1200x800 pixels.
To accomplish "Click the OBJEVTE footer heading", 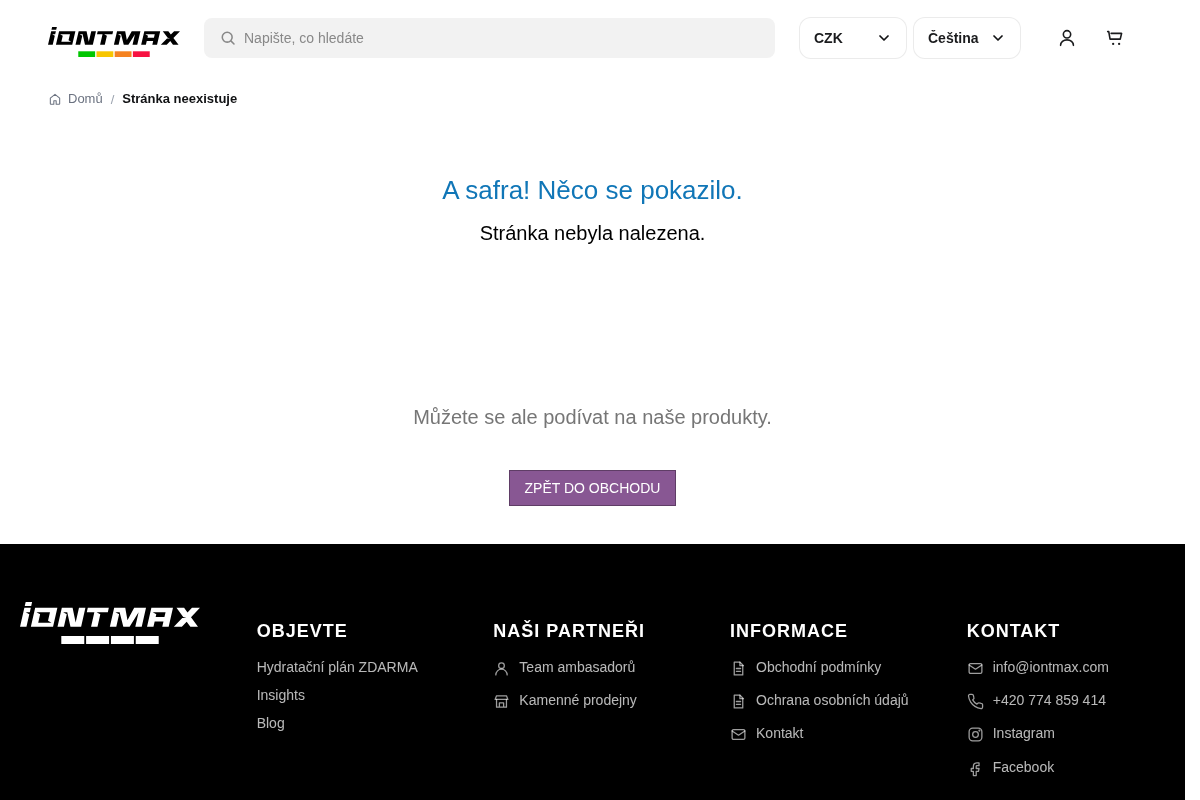I will (302, 631).
